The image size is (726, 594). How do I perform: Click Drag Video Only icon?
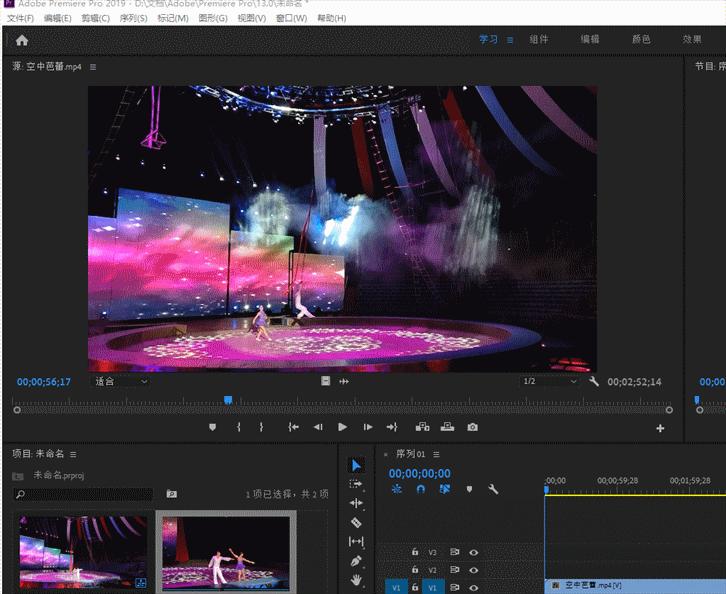(325, 381)
